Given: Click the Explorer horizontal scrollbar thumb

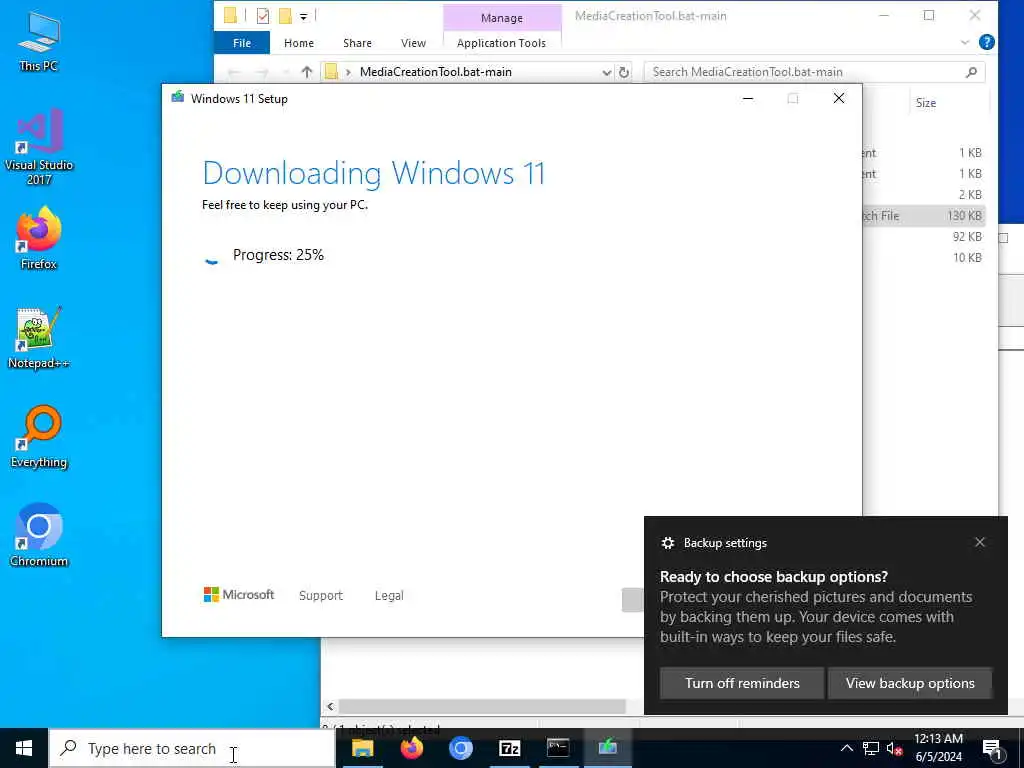Looking at the screenshot, I should pyautogui.click(x=482, y=707).
